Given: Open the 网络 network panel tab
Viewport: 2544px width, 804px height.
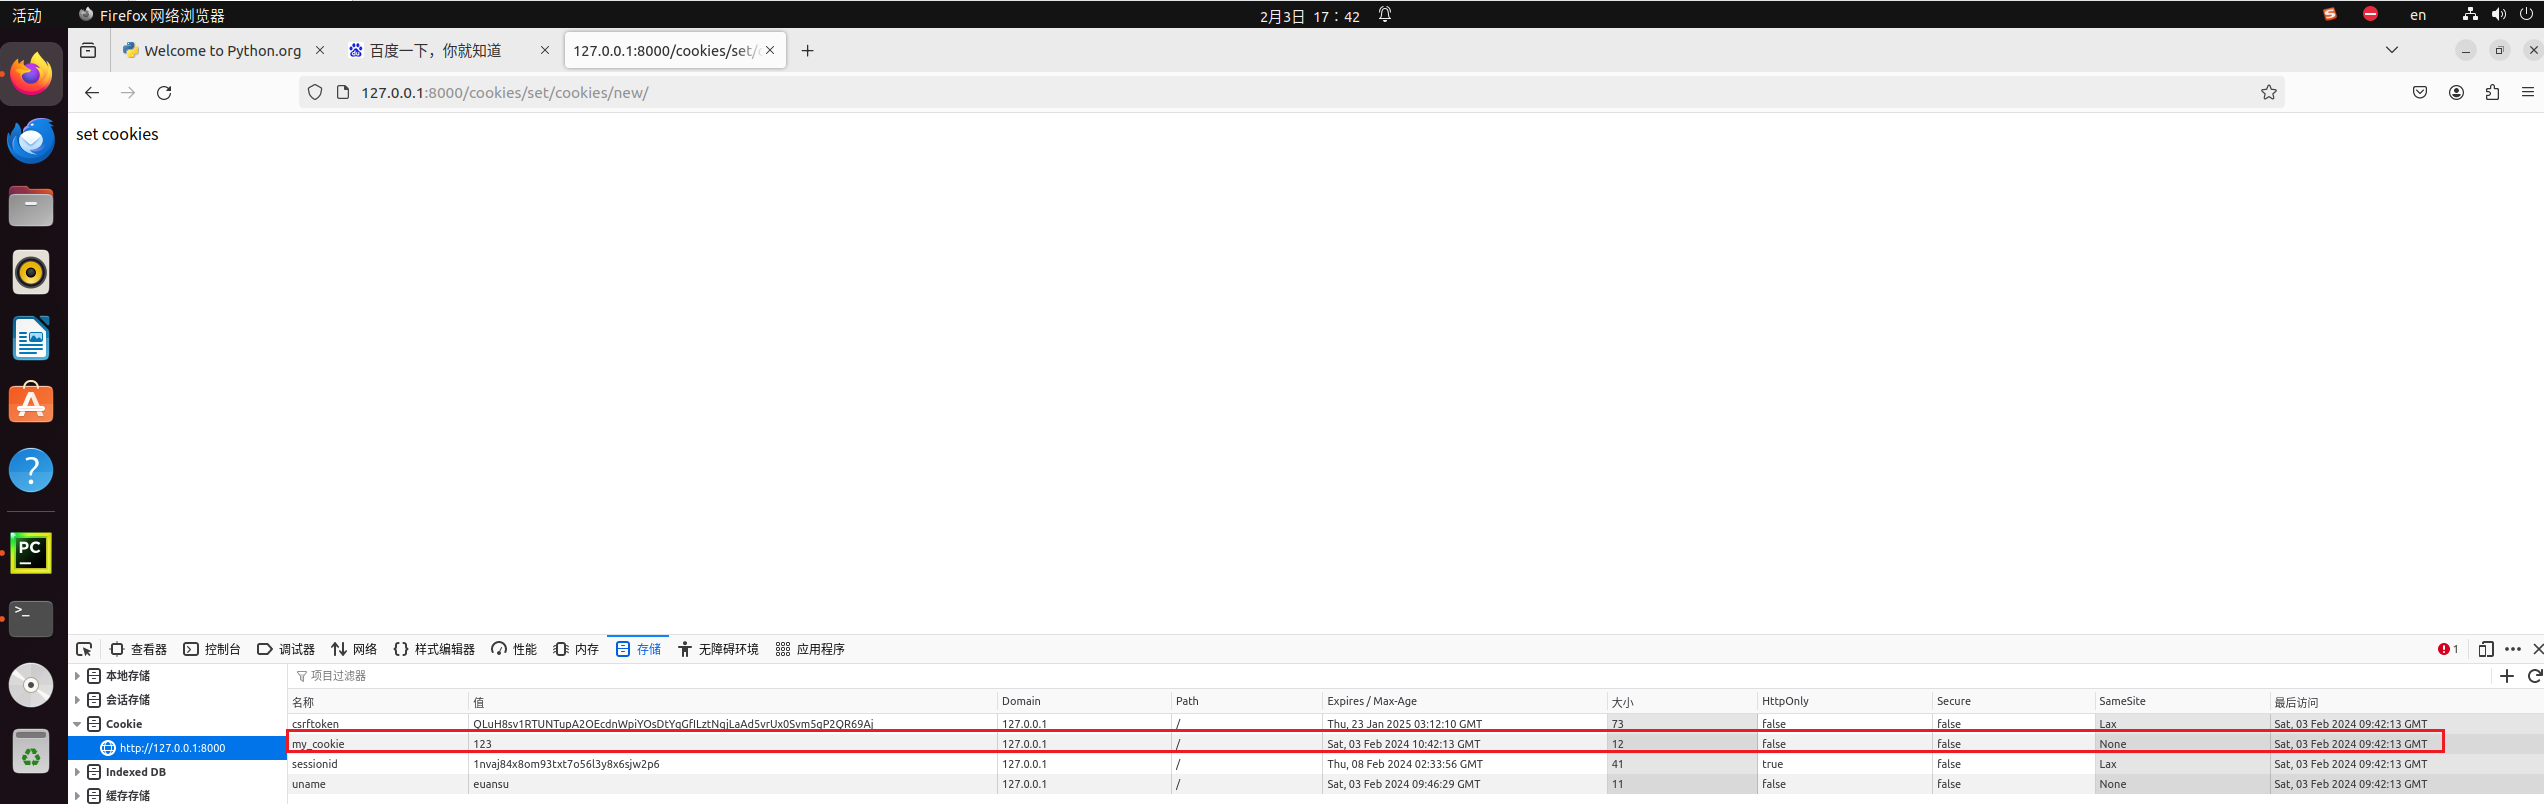Looking at the screenshot, I should [354, 649].
